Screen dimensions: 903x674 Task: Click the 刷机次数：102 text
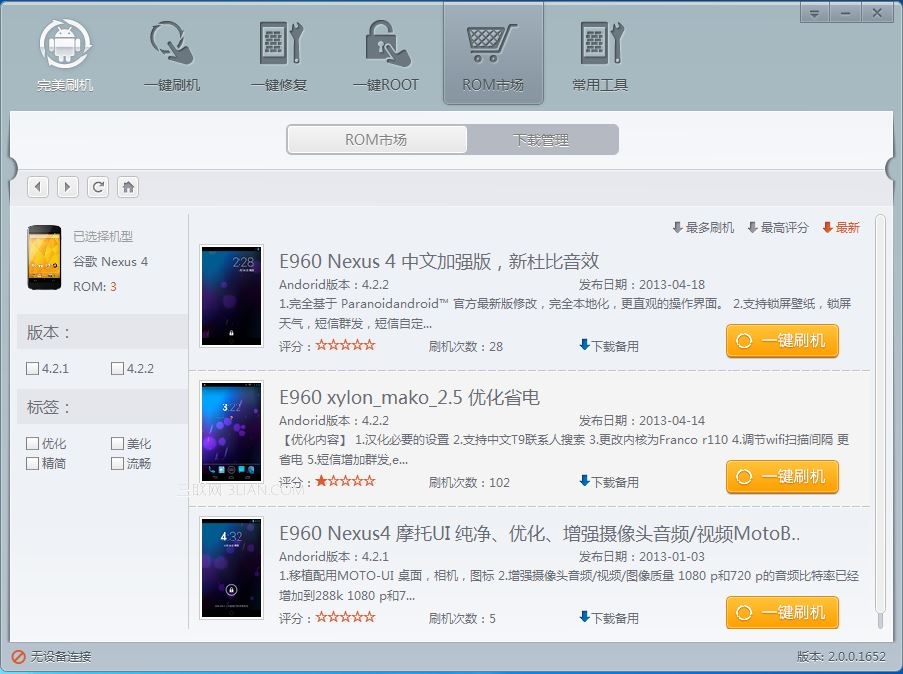point(469,483)
